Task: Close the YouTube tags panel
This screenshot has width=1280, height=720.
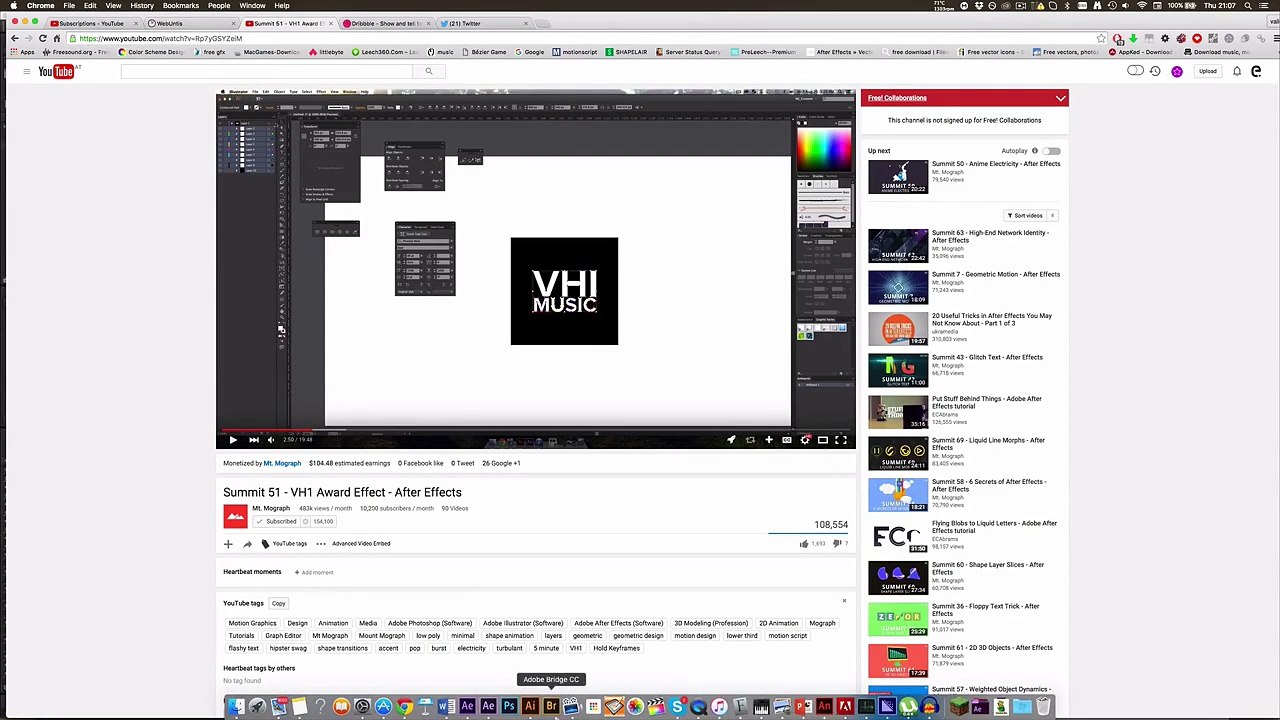Action: click(844, 601)
